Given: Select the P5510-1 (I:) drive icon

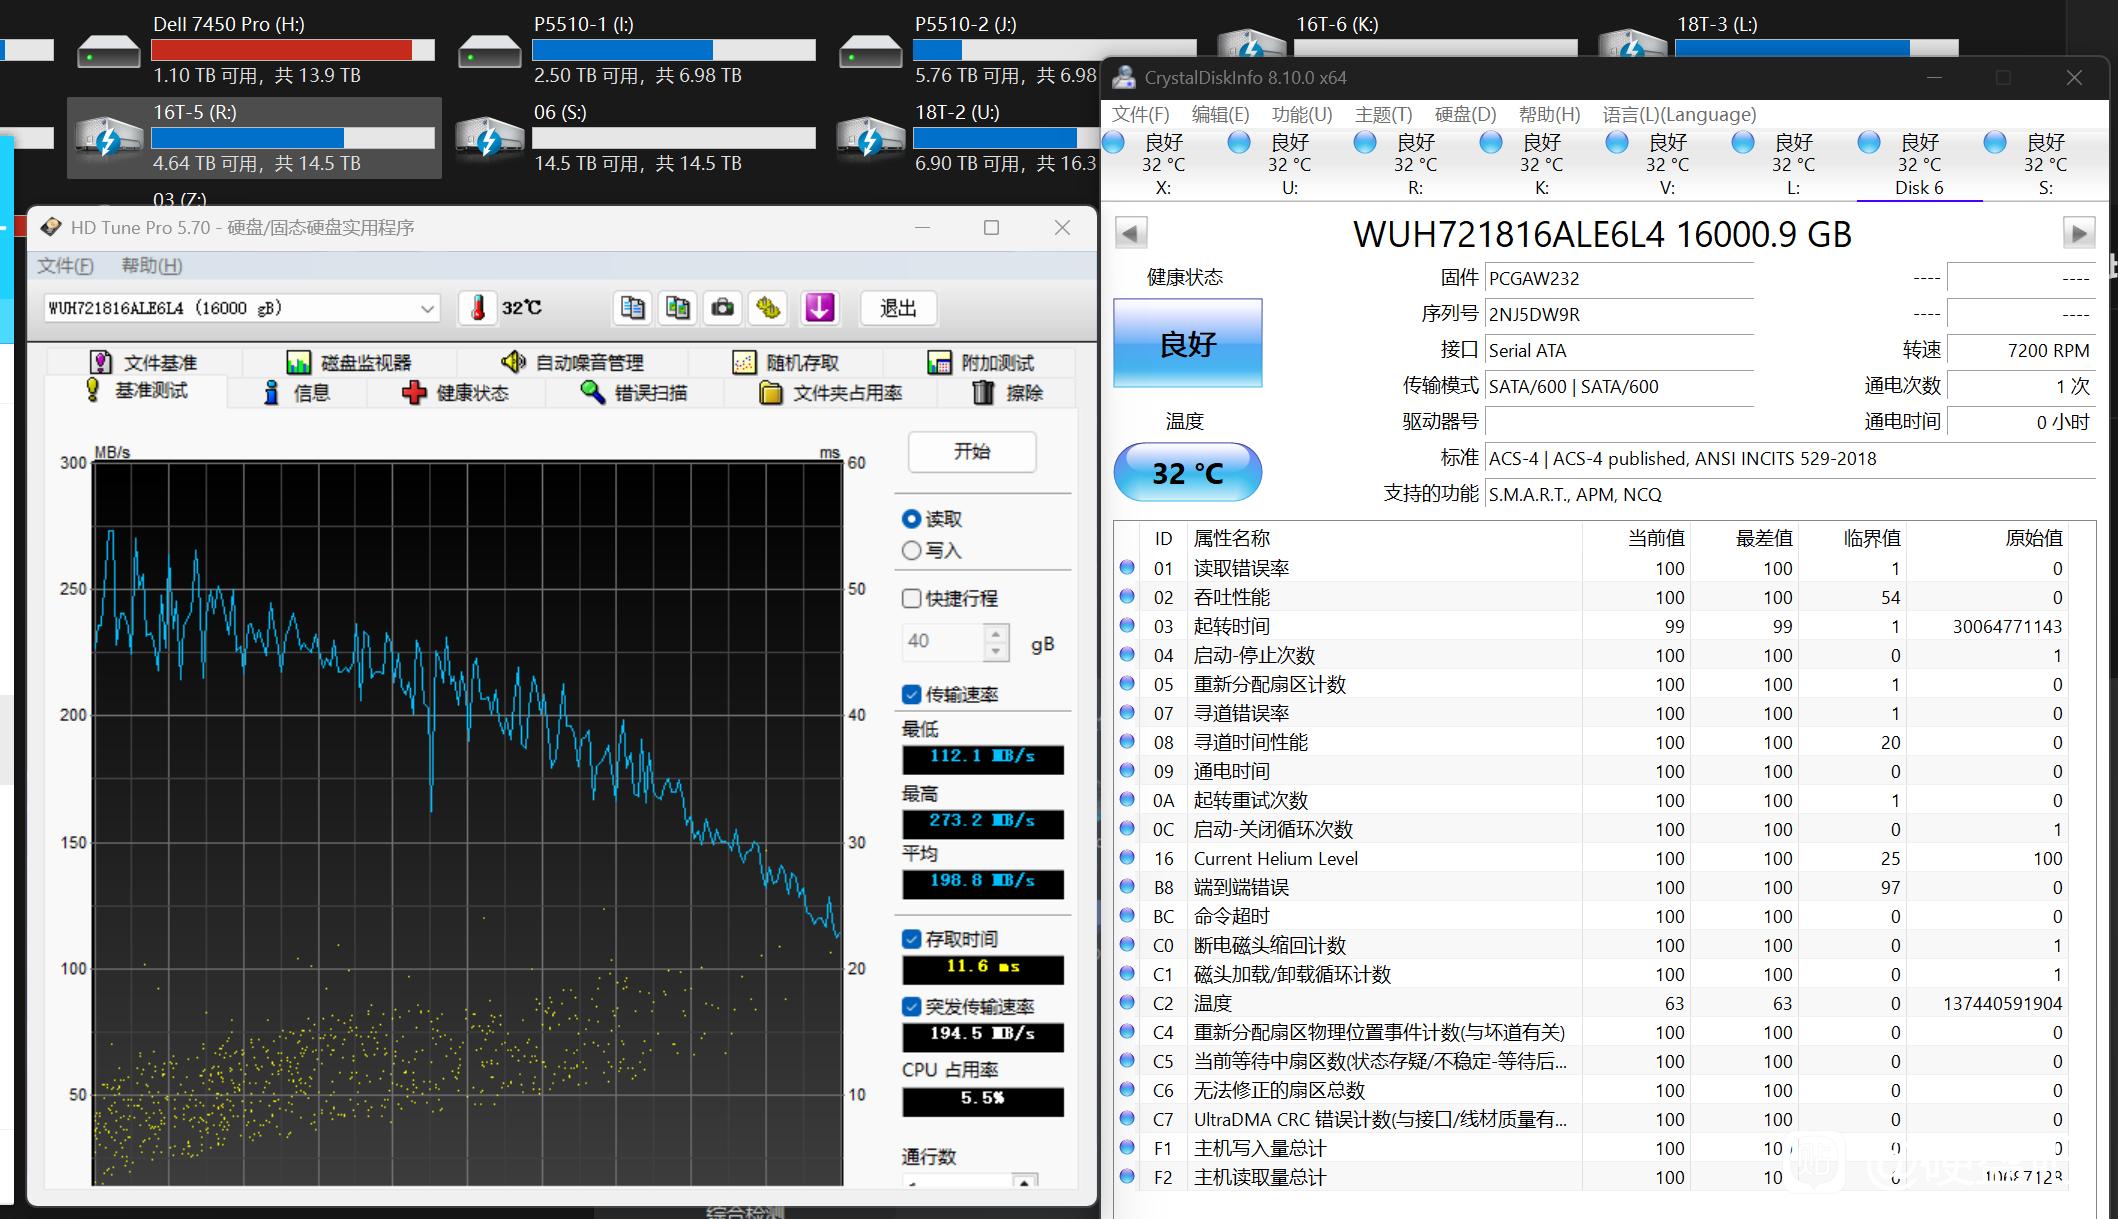Looking at the screenshot, I should pyautogui.click(x=490, y=51).
